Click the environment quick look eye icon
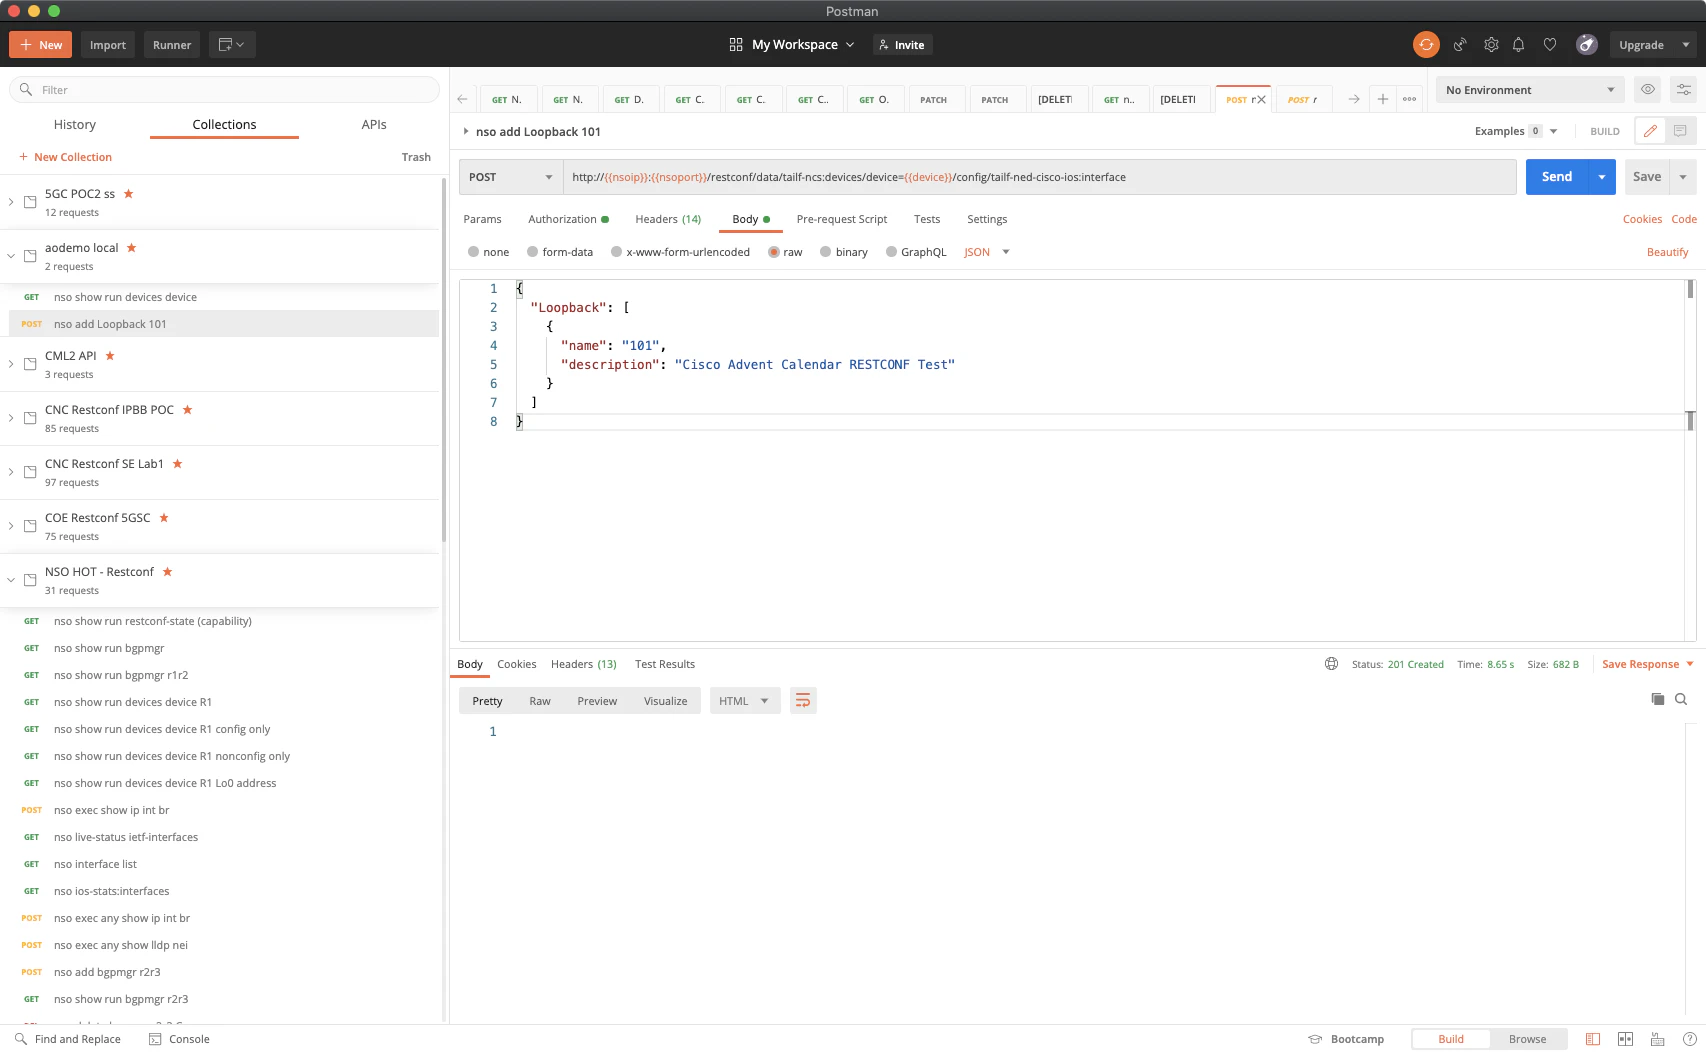This screenshot has height=1053, width=1706. pyautogui.click(x=1648, y=90)
